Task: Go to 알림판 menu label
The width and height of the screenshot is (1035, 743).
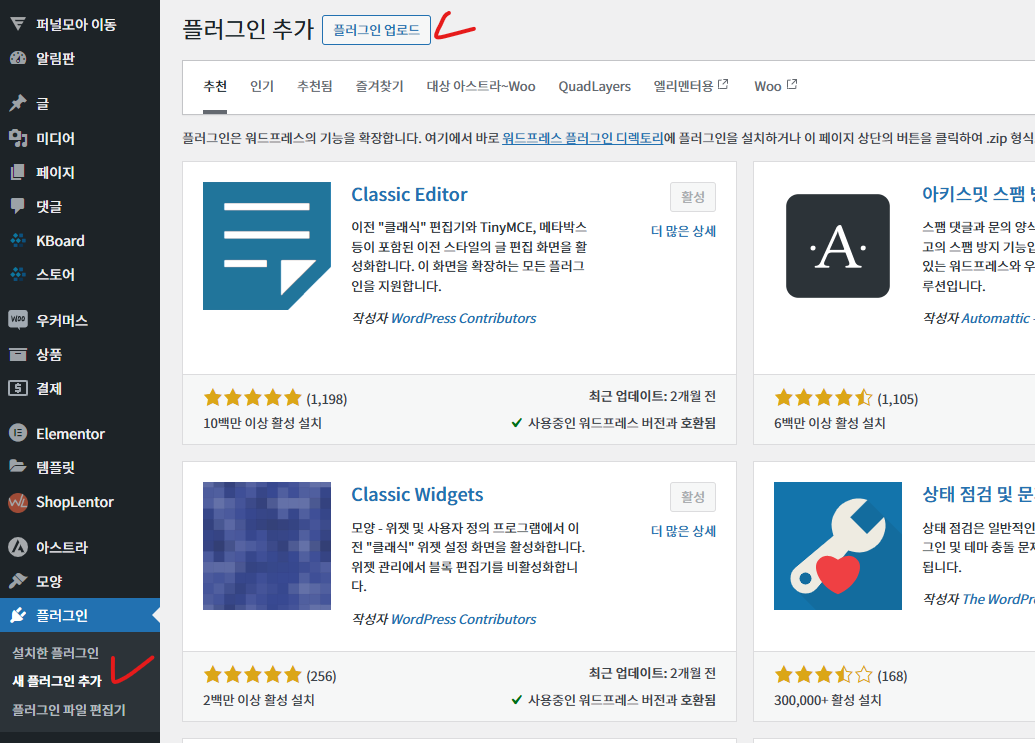Action: tap(55, 58)
